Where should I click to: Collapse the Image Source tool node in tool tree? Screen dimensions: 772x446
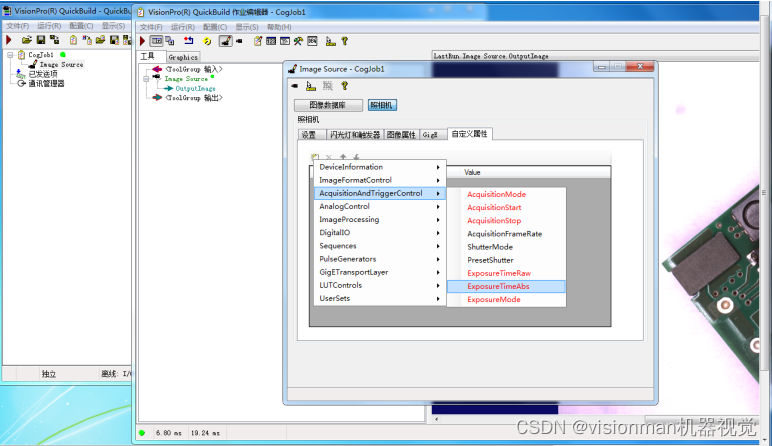click(x=146, y=79)
